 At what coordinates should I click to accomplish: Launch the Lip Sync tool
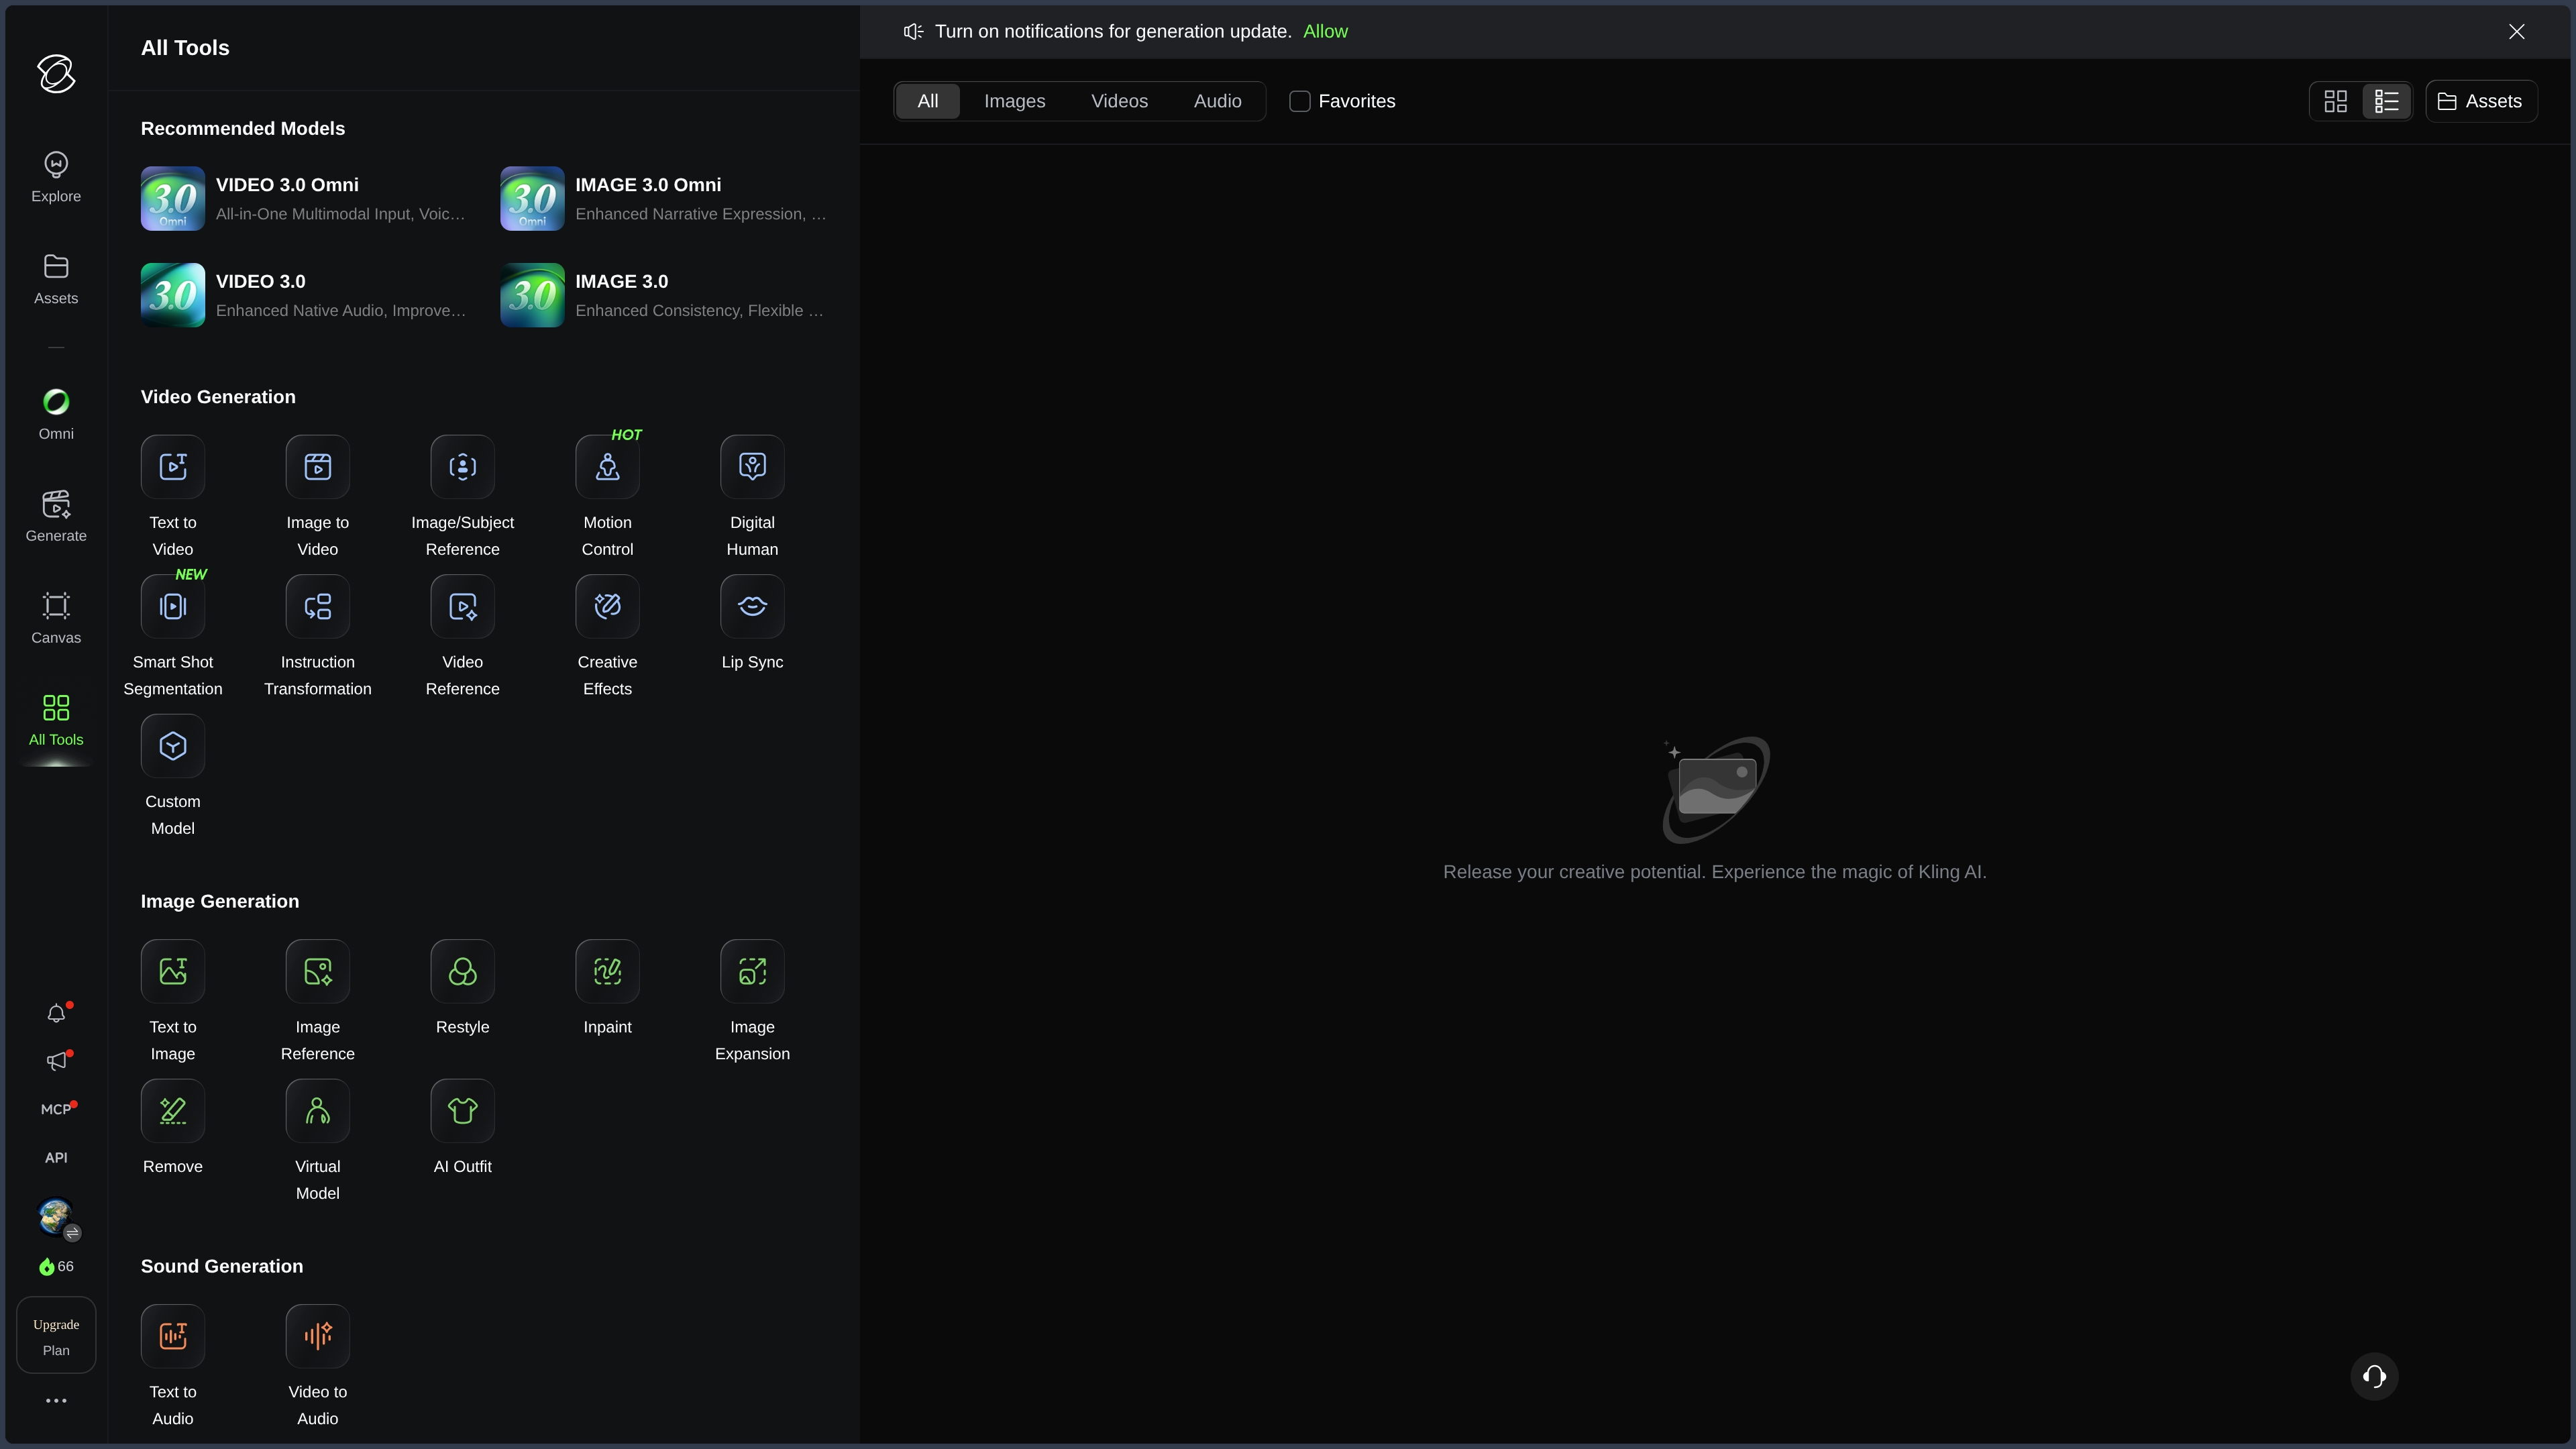tap(752, 623)
